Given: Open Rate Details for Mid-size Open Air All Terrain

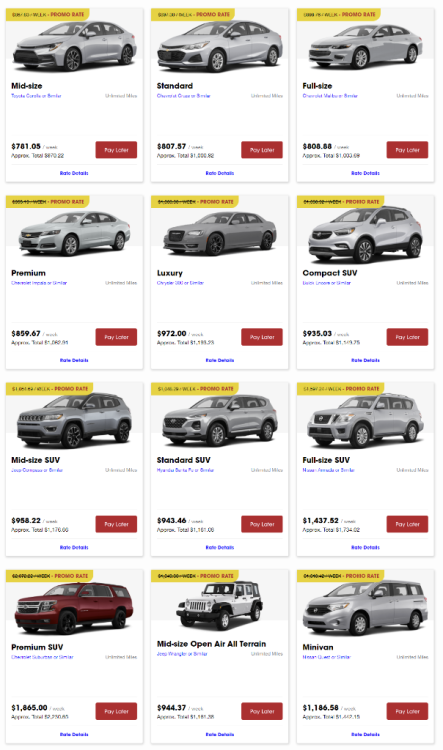Looking at the screenshot, I should point(220,734).
